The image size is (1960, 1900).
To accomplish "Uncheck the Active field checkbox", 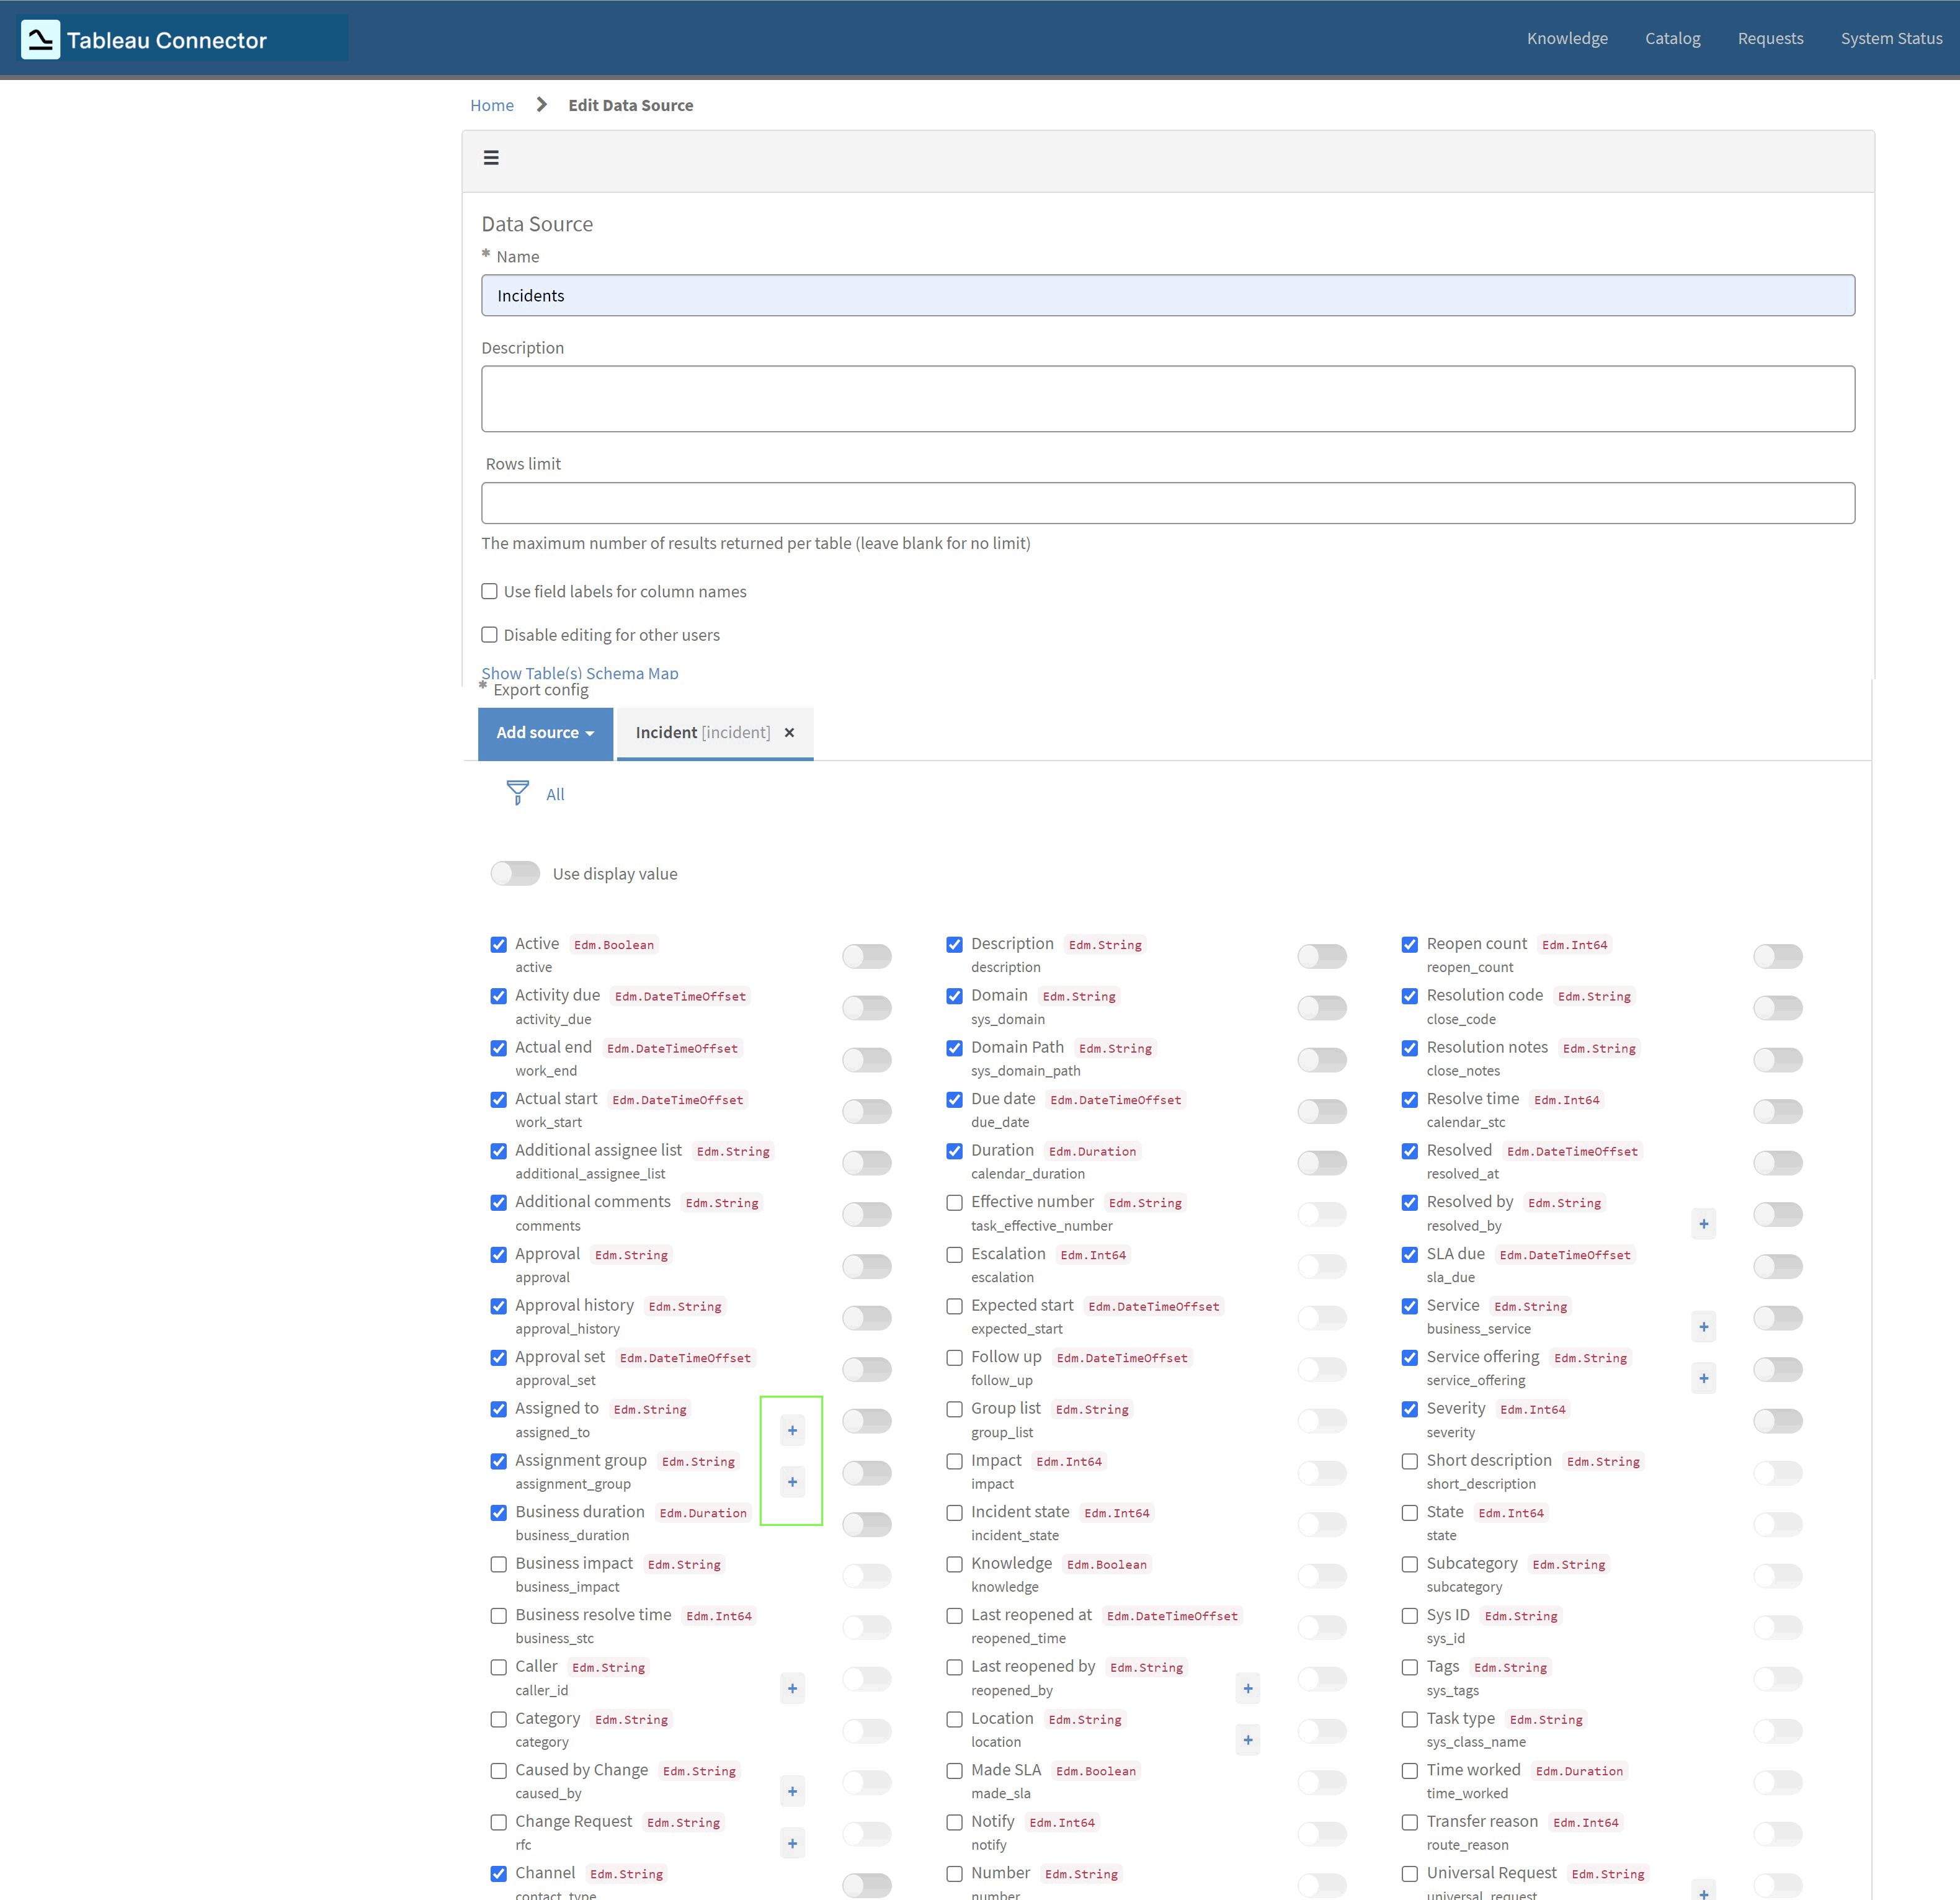I will 498,944.
